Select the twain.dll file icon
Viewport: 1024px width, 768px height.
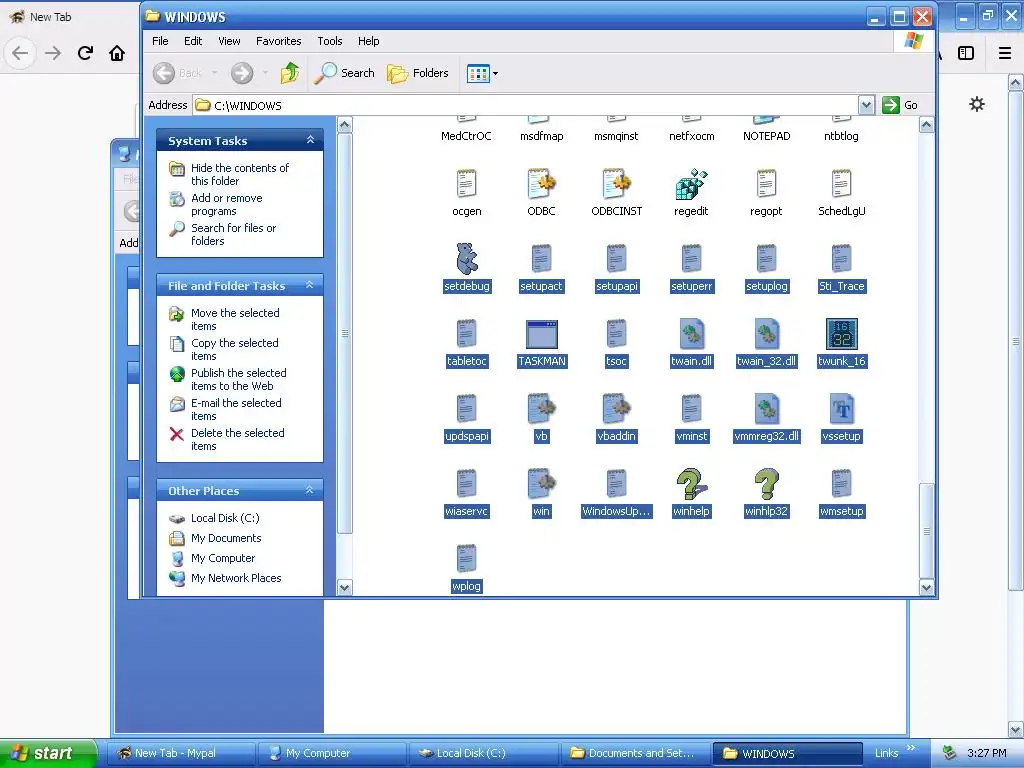click(691, 334)
